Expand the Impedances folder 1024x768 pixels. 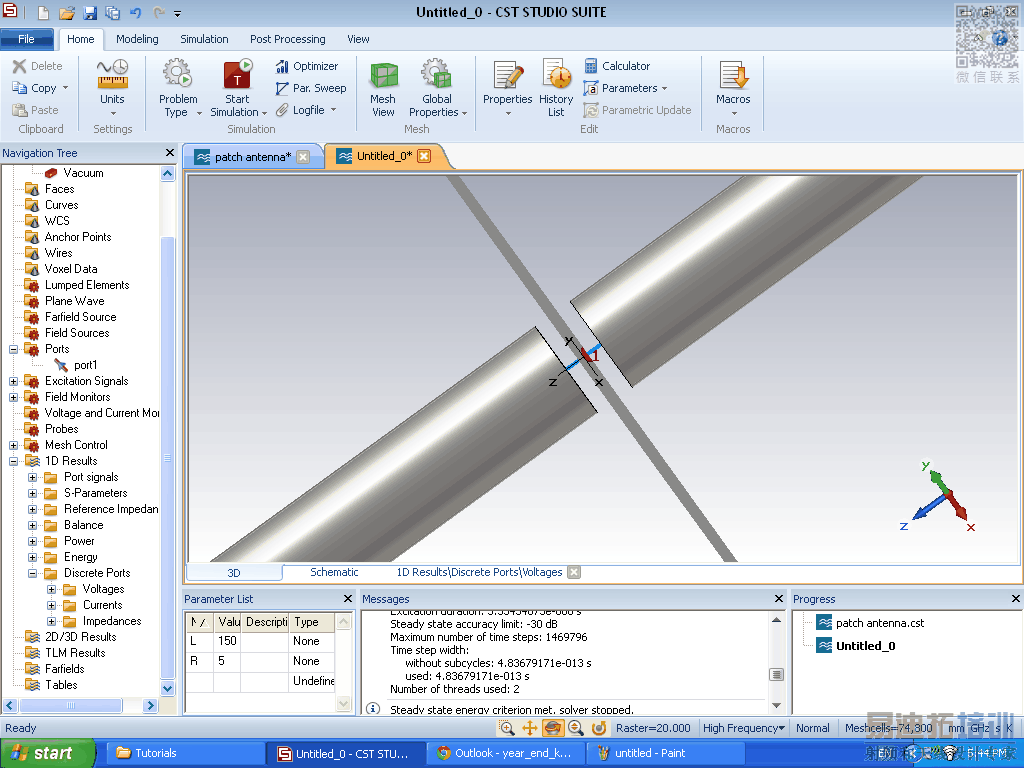tap(51, 622)
